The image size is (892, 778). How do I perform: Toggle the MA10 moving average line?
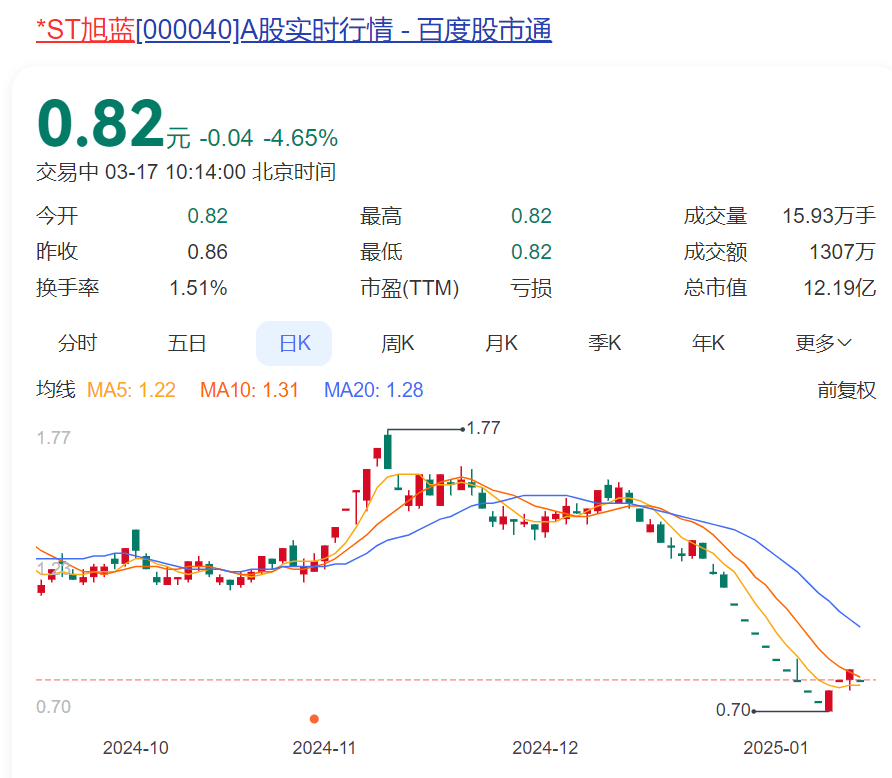[x=249, y=391]
